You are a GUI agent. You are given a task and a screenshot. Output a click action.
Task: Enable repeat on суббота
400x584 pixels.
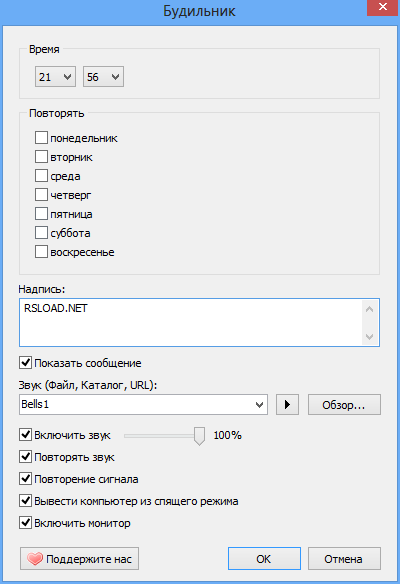[41, 232]
